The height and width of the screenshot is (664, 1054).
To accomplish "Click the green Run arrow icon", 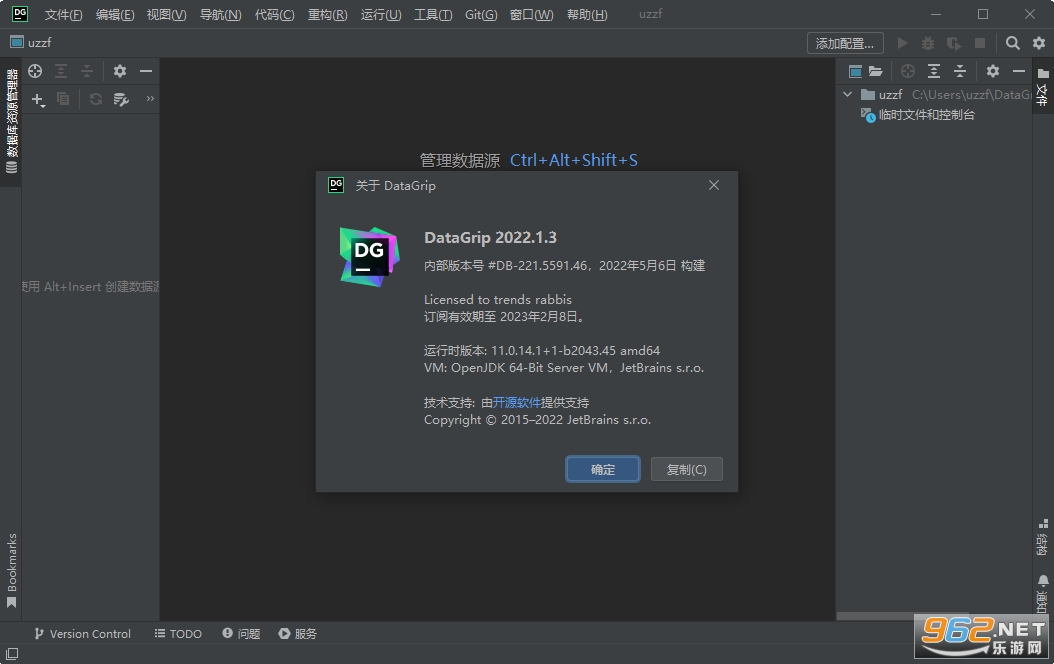I will coord(902,43).
